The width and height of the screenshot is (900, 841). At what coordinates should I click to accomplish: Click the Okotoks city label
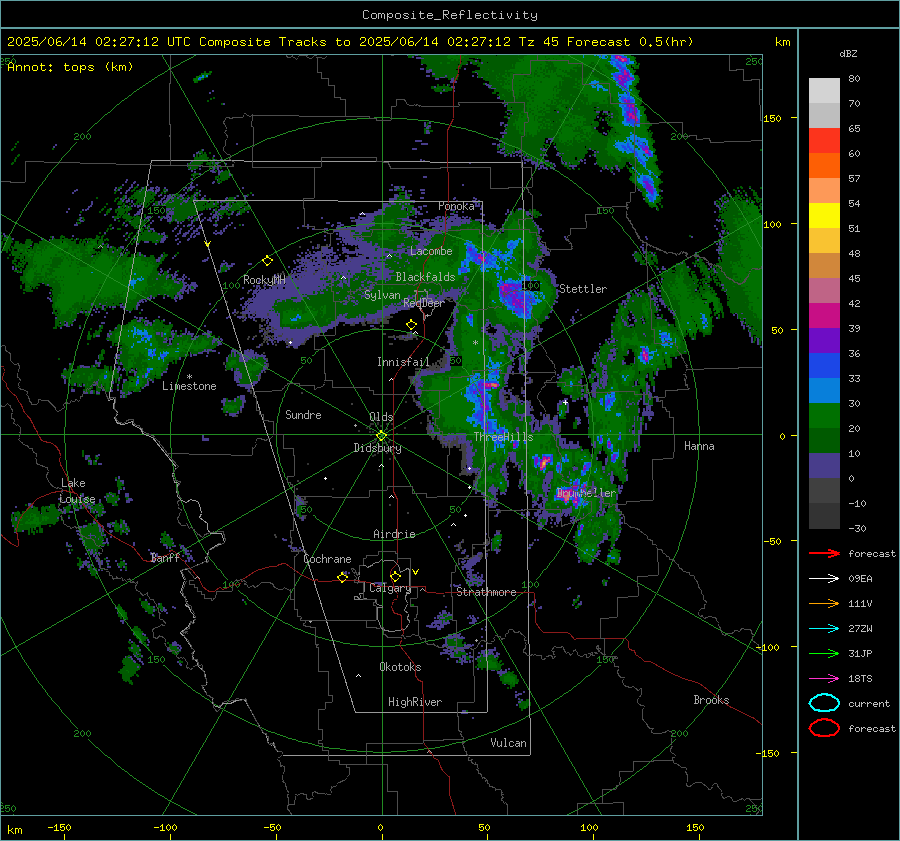[400, 667]
